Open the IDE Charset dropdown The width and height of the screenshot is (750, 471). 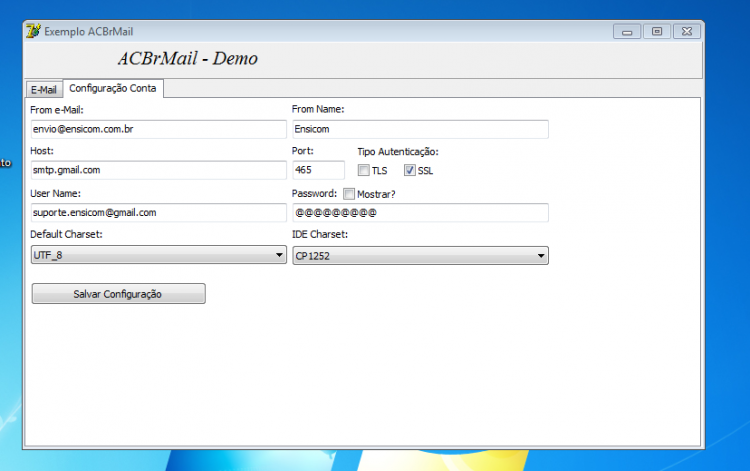point(420,256)
